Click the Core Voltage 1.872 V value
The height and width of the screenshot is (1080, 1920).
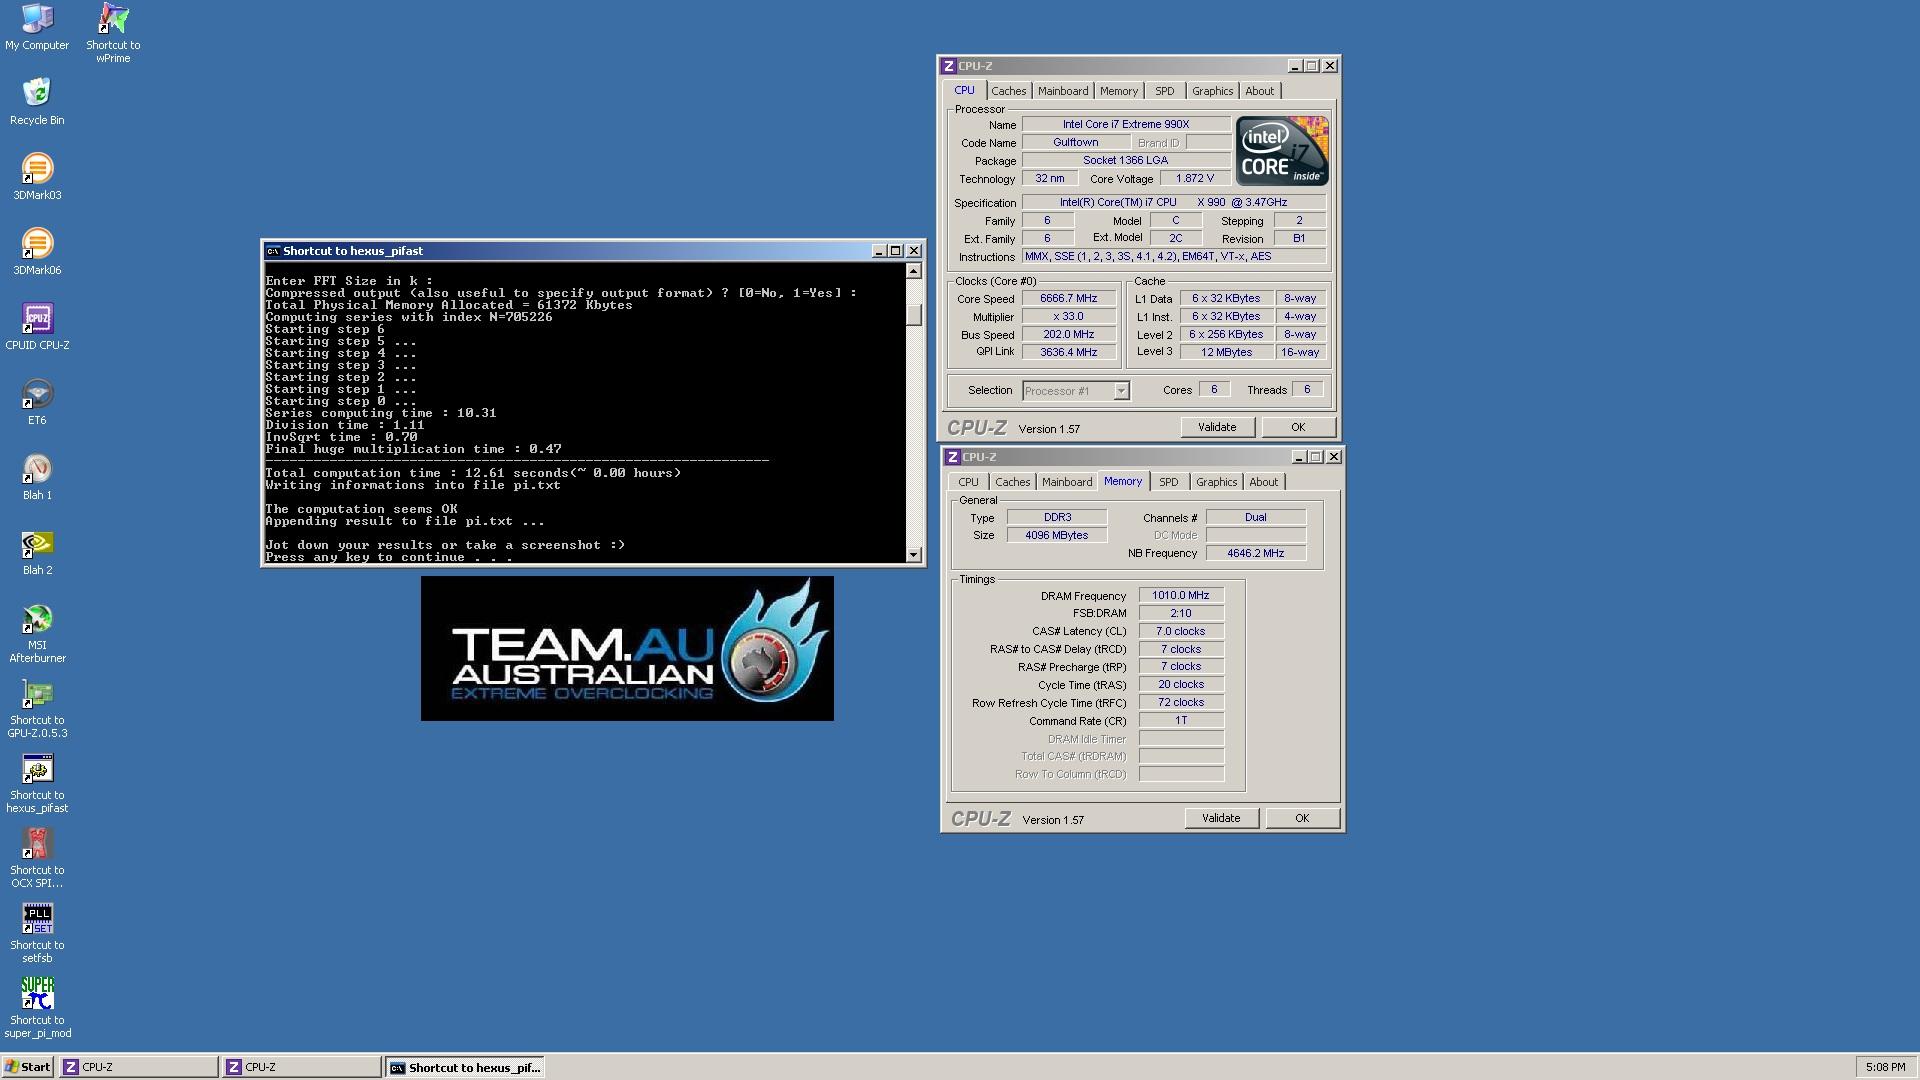tap(1195, 179)
